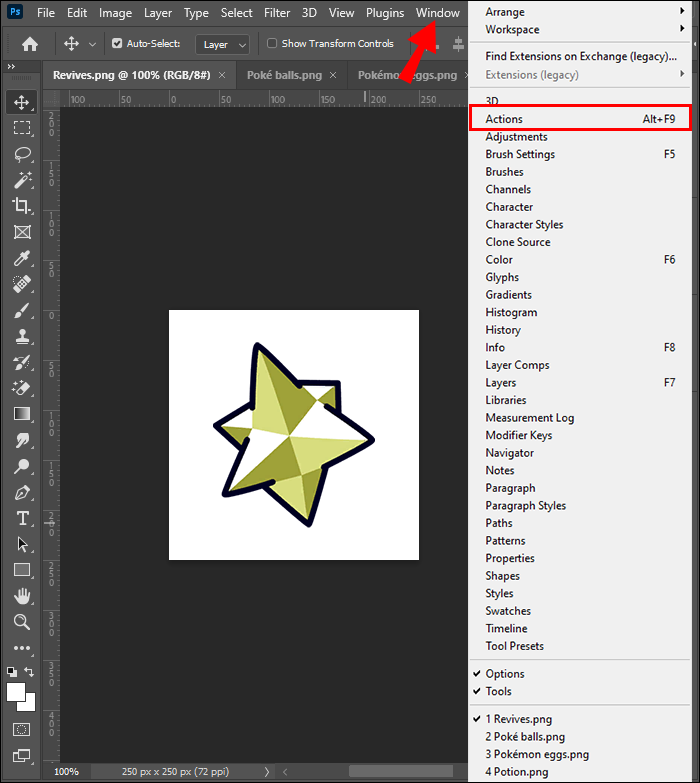Click the horizontal scrollbar thumb
Screen dimensions: 700x783
tap(400, 772)
